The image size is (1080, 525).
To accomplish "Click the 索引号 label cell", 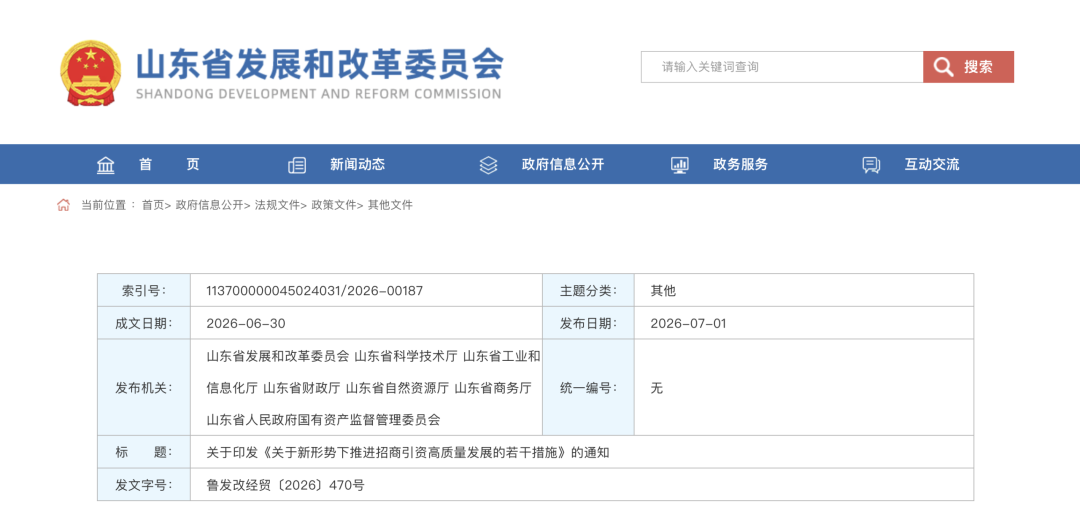I will tap(144, 291).
